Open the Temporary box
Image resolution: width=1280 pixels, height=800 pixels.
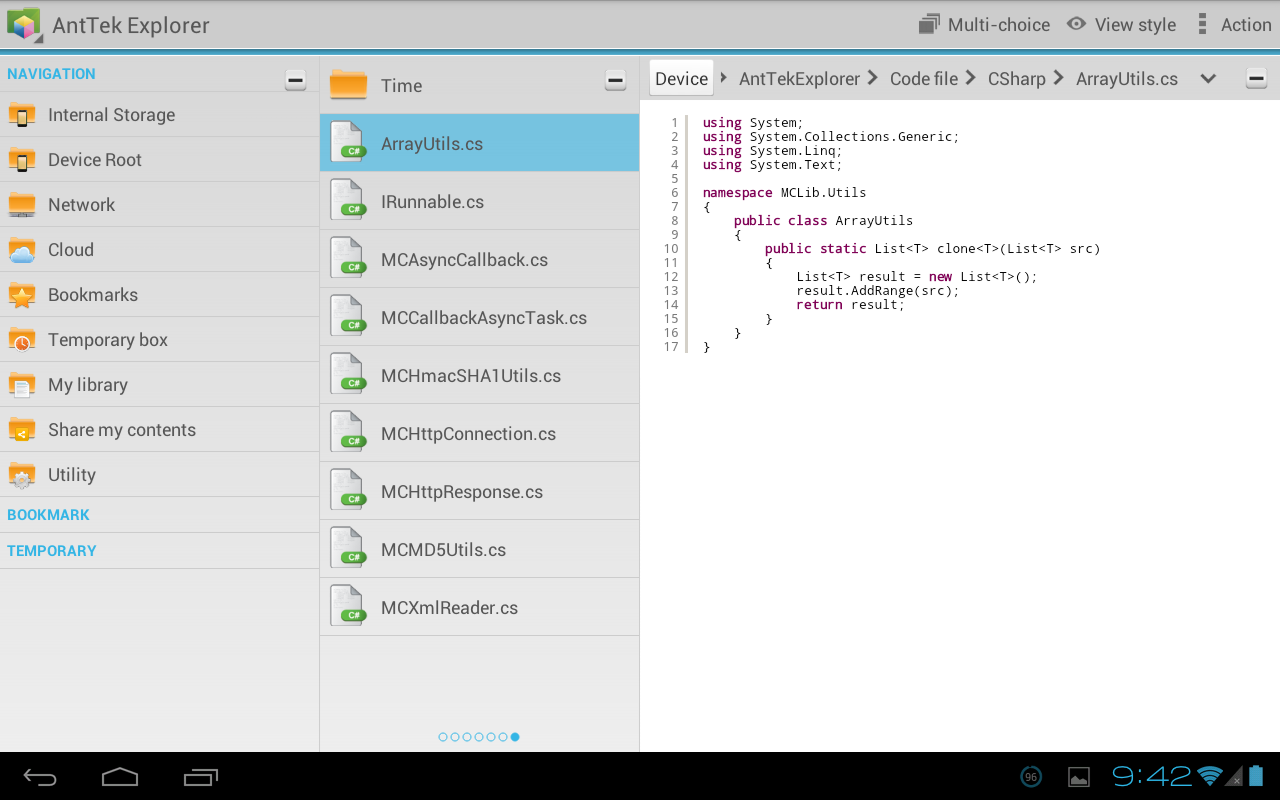tap(105, 339)
